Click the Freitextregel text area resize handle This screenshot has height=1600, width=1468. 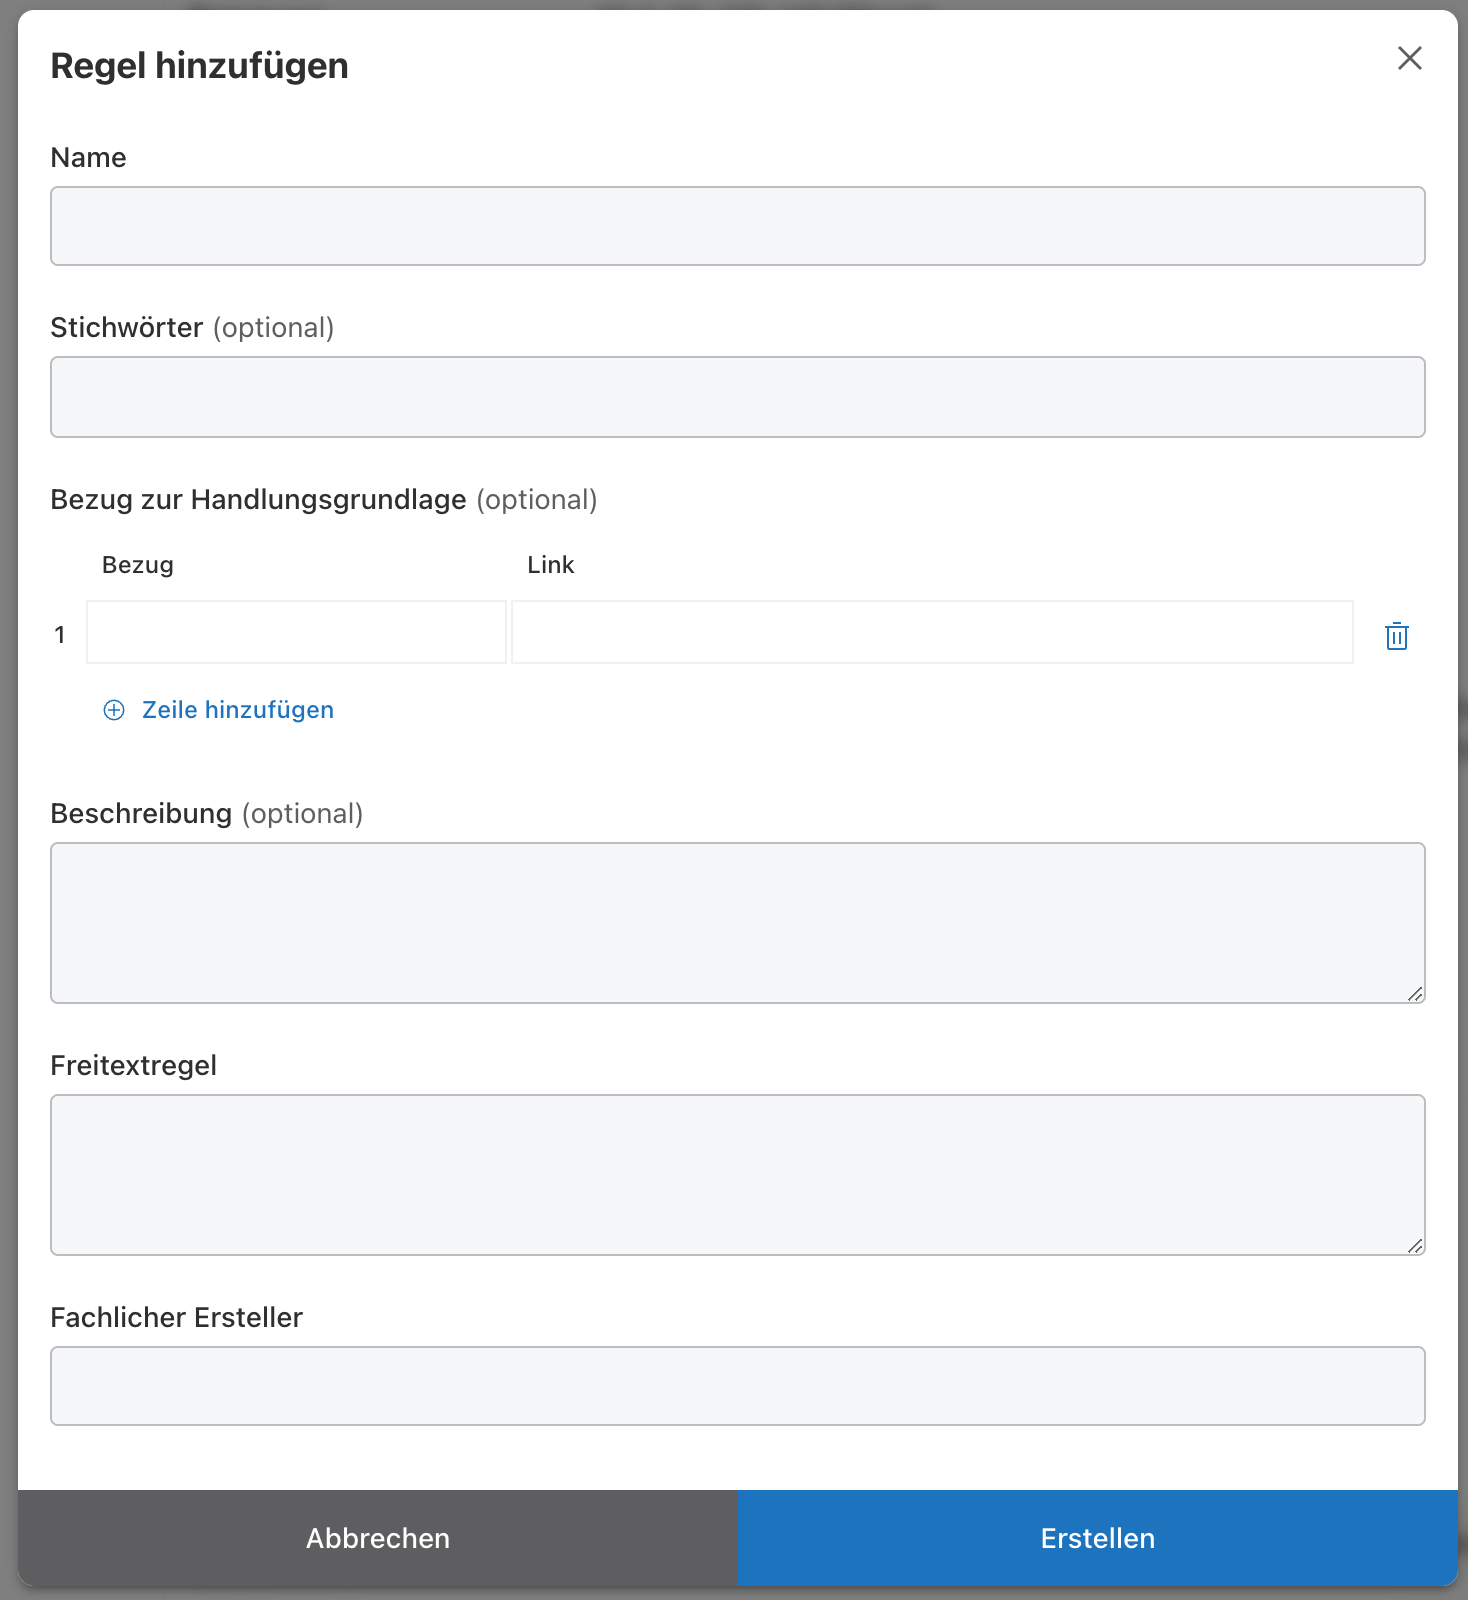[x=1415, y=1246]
